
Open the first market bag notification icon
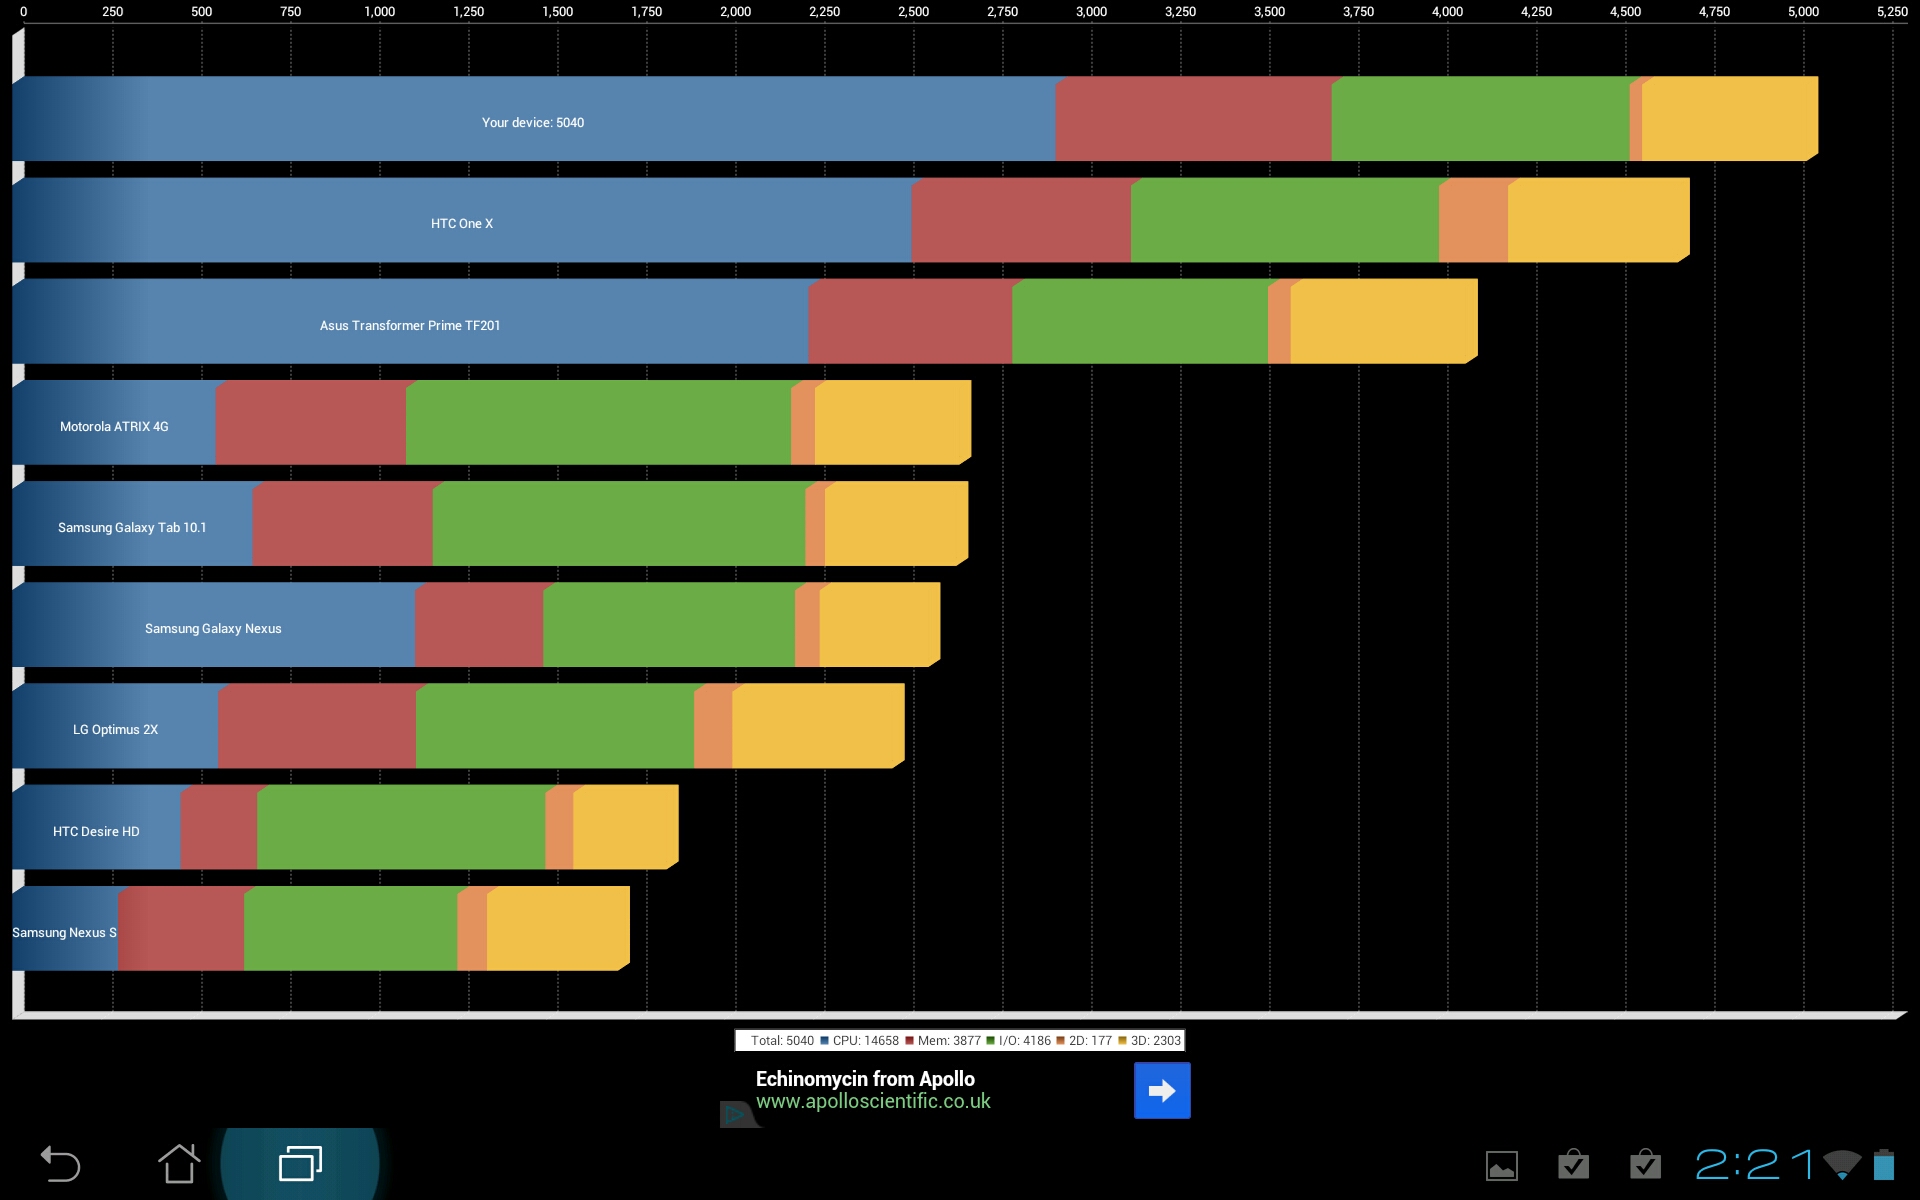pos(1573,1164)
